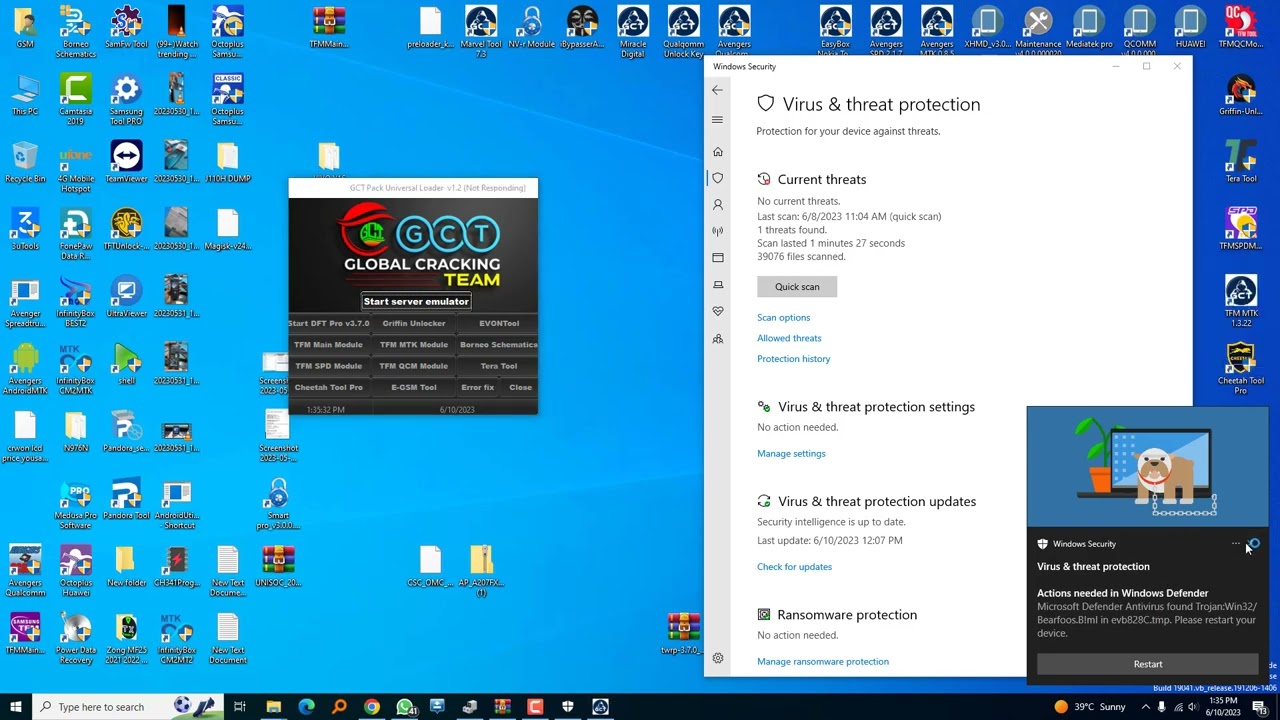Click the back arrow in Windows Security
This screenshot has width=1280, height=720.
717,90
